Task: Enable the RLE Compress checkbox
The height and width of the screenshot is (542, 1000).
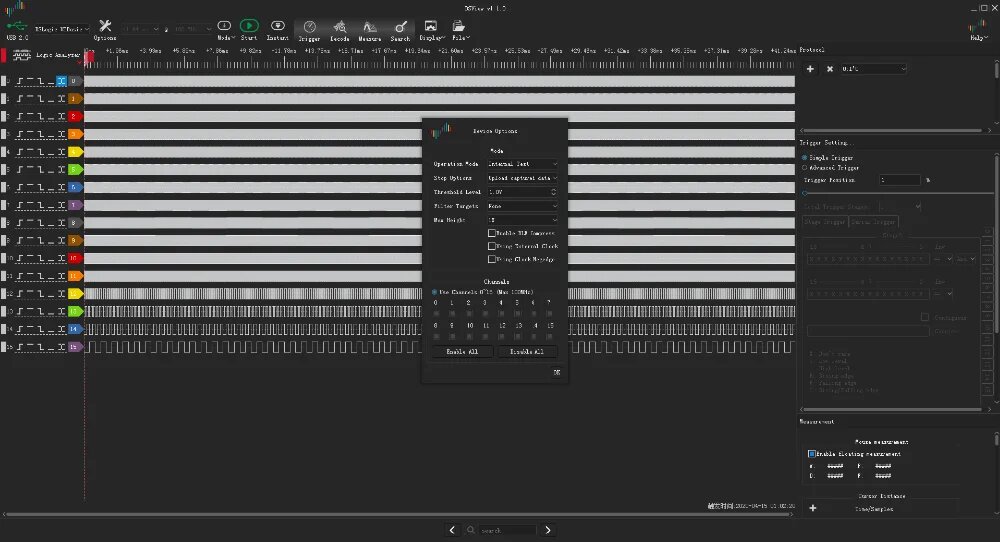Action: [x=492, y=233]
